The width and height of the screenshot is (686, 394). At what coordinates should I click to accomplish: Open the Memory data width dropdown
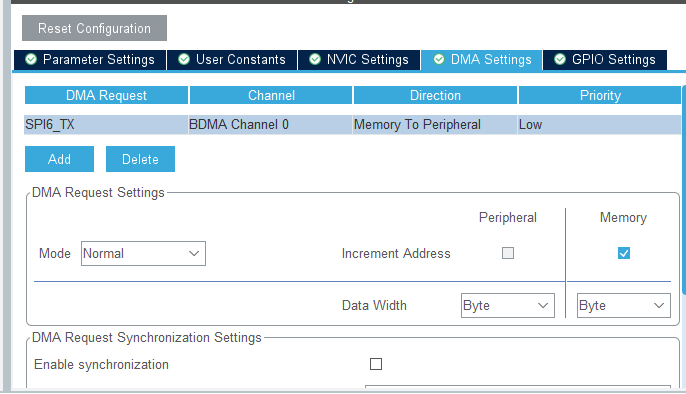click(624, 306)
